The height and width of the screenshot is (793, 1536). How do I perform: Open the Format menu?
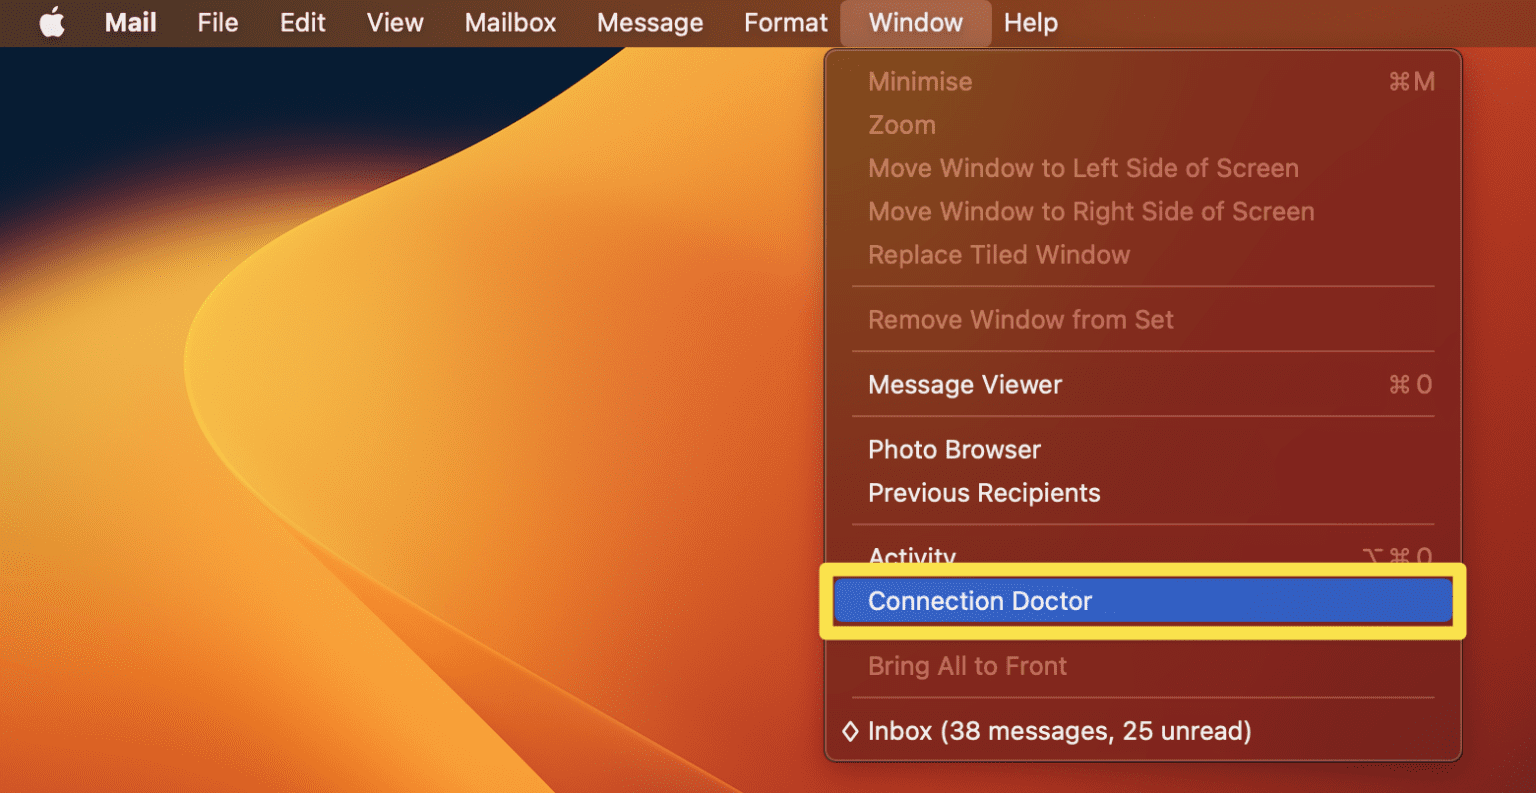coord(785,22)
